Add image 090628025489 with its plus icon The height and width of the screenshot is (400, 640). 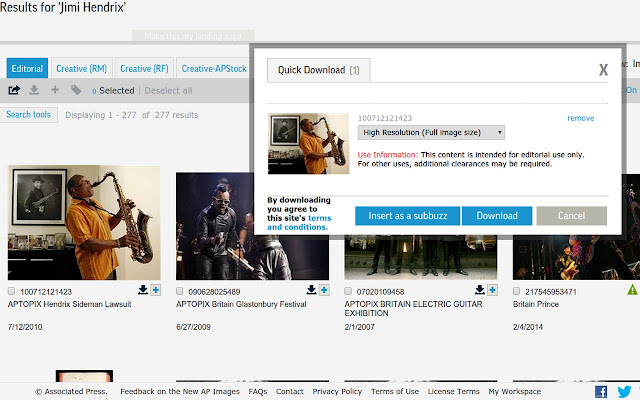coord(324,290)
